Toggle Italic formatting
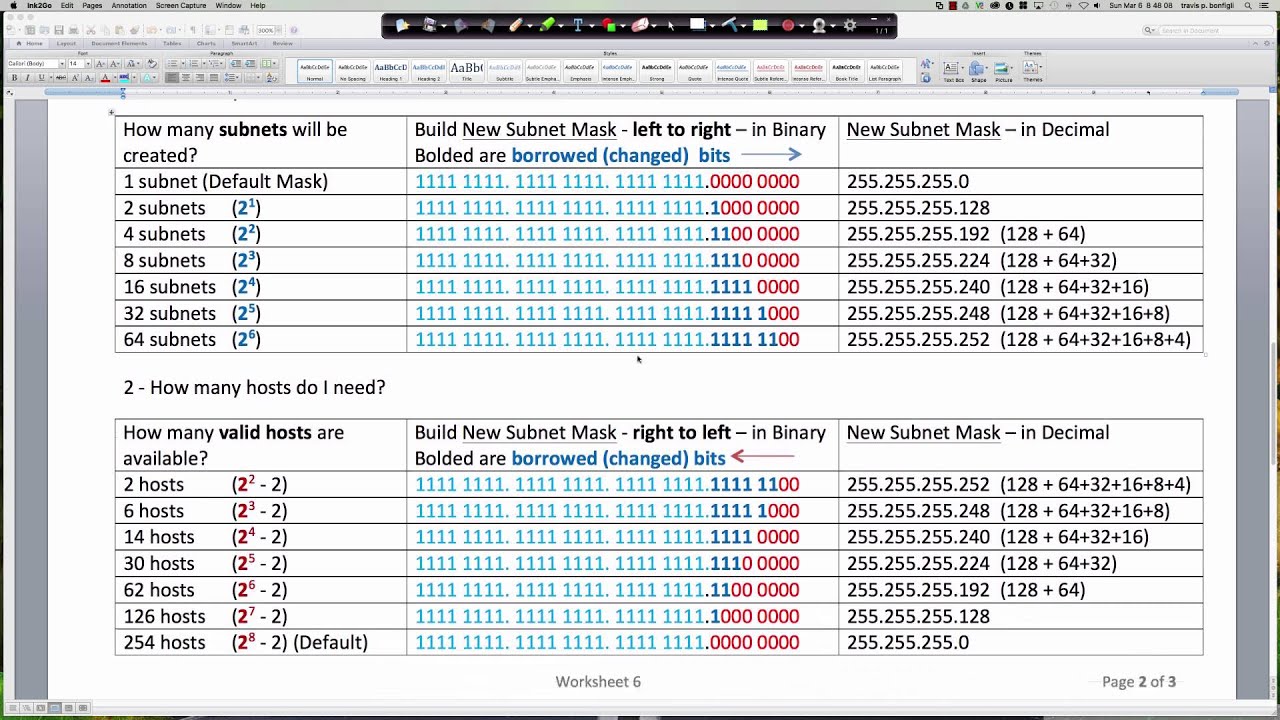 pyautogui.click(x=28, y=77)
